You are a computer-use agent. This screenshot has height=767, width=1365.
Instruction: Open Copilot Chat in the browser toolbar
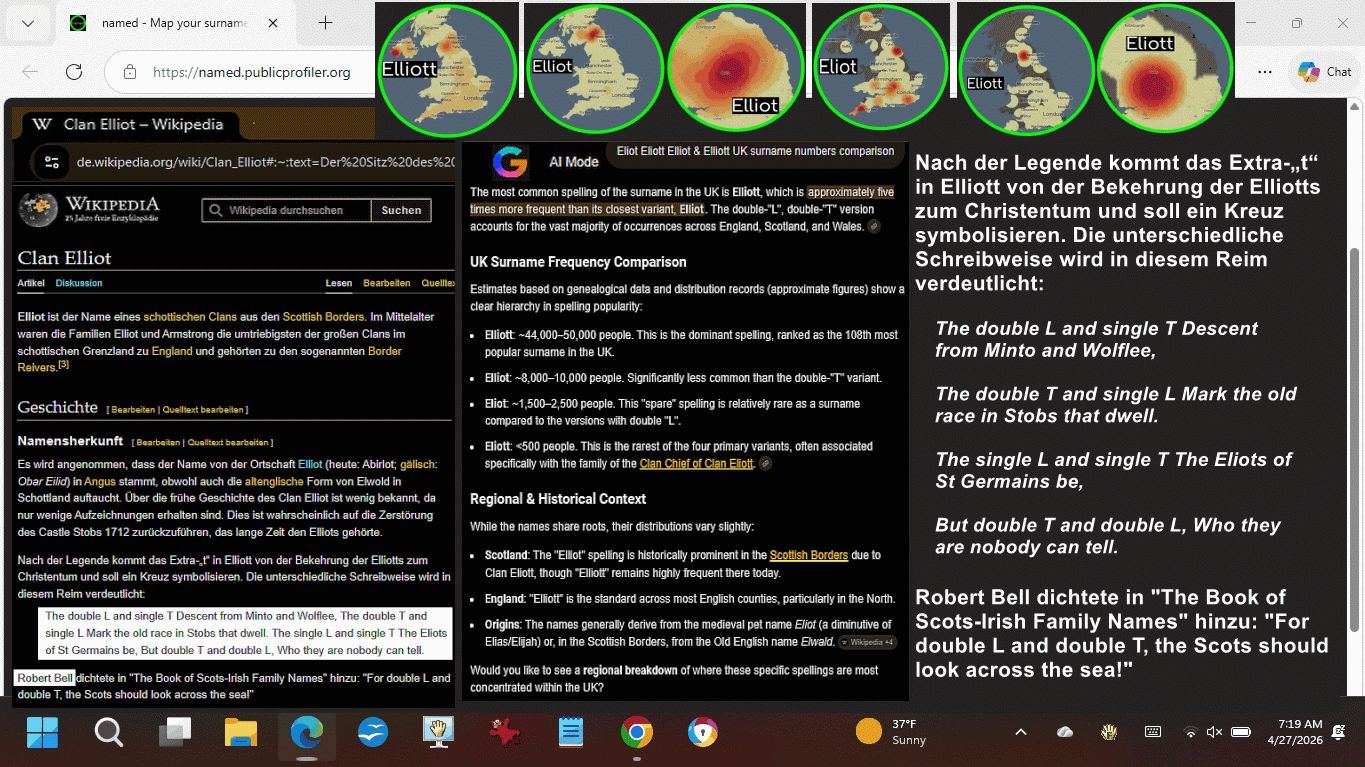(x=1324, y=72)
